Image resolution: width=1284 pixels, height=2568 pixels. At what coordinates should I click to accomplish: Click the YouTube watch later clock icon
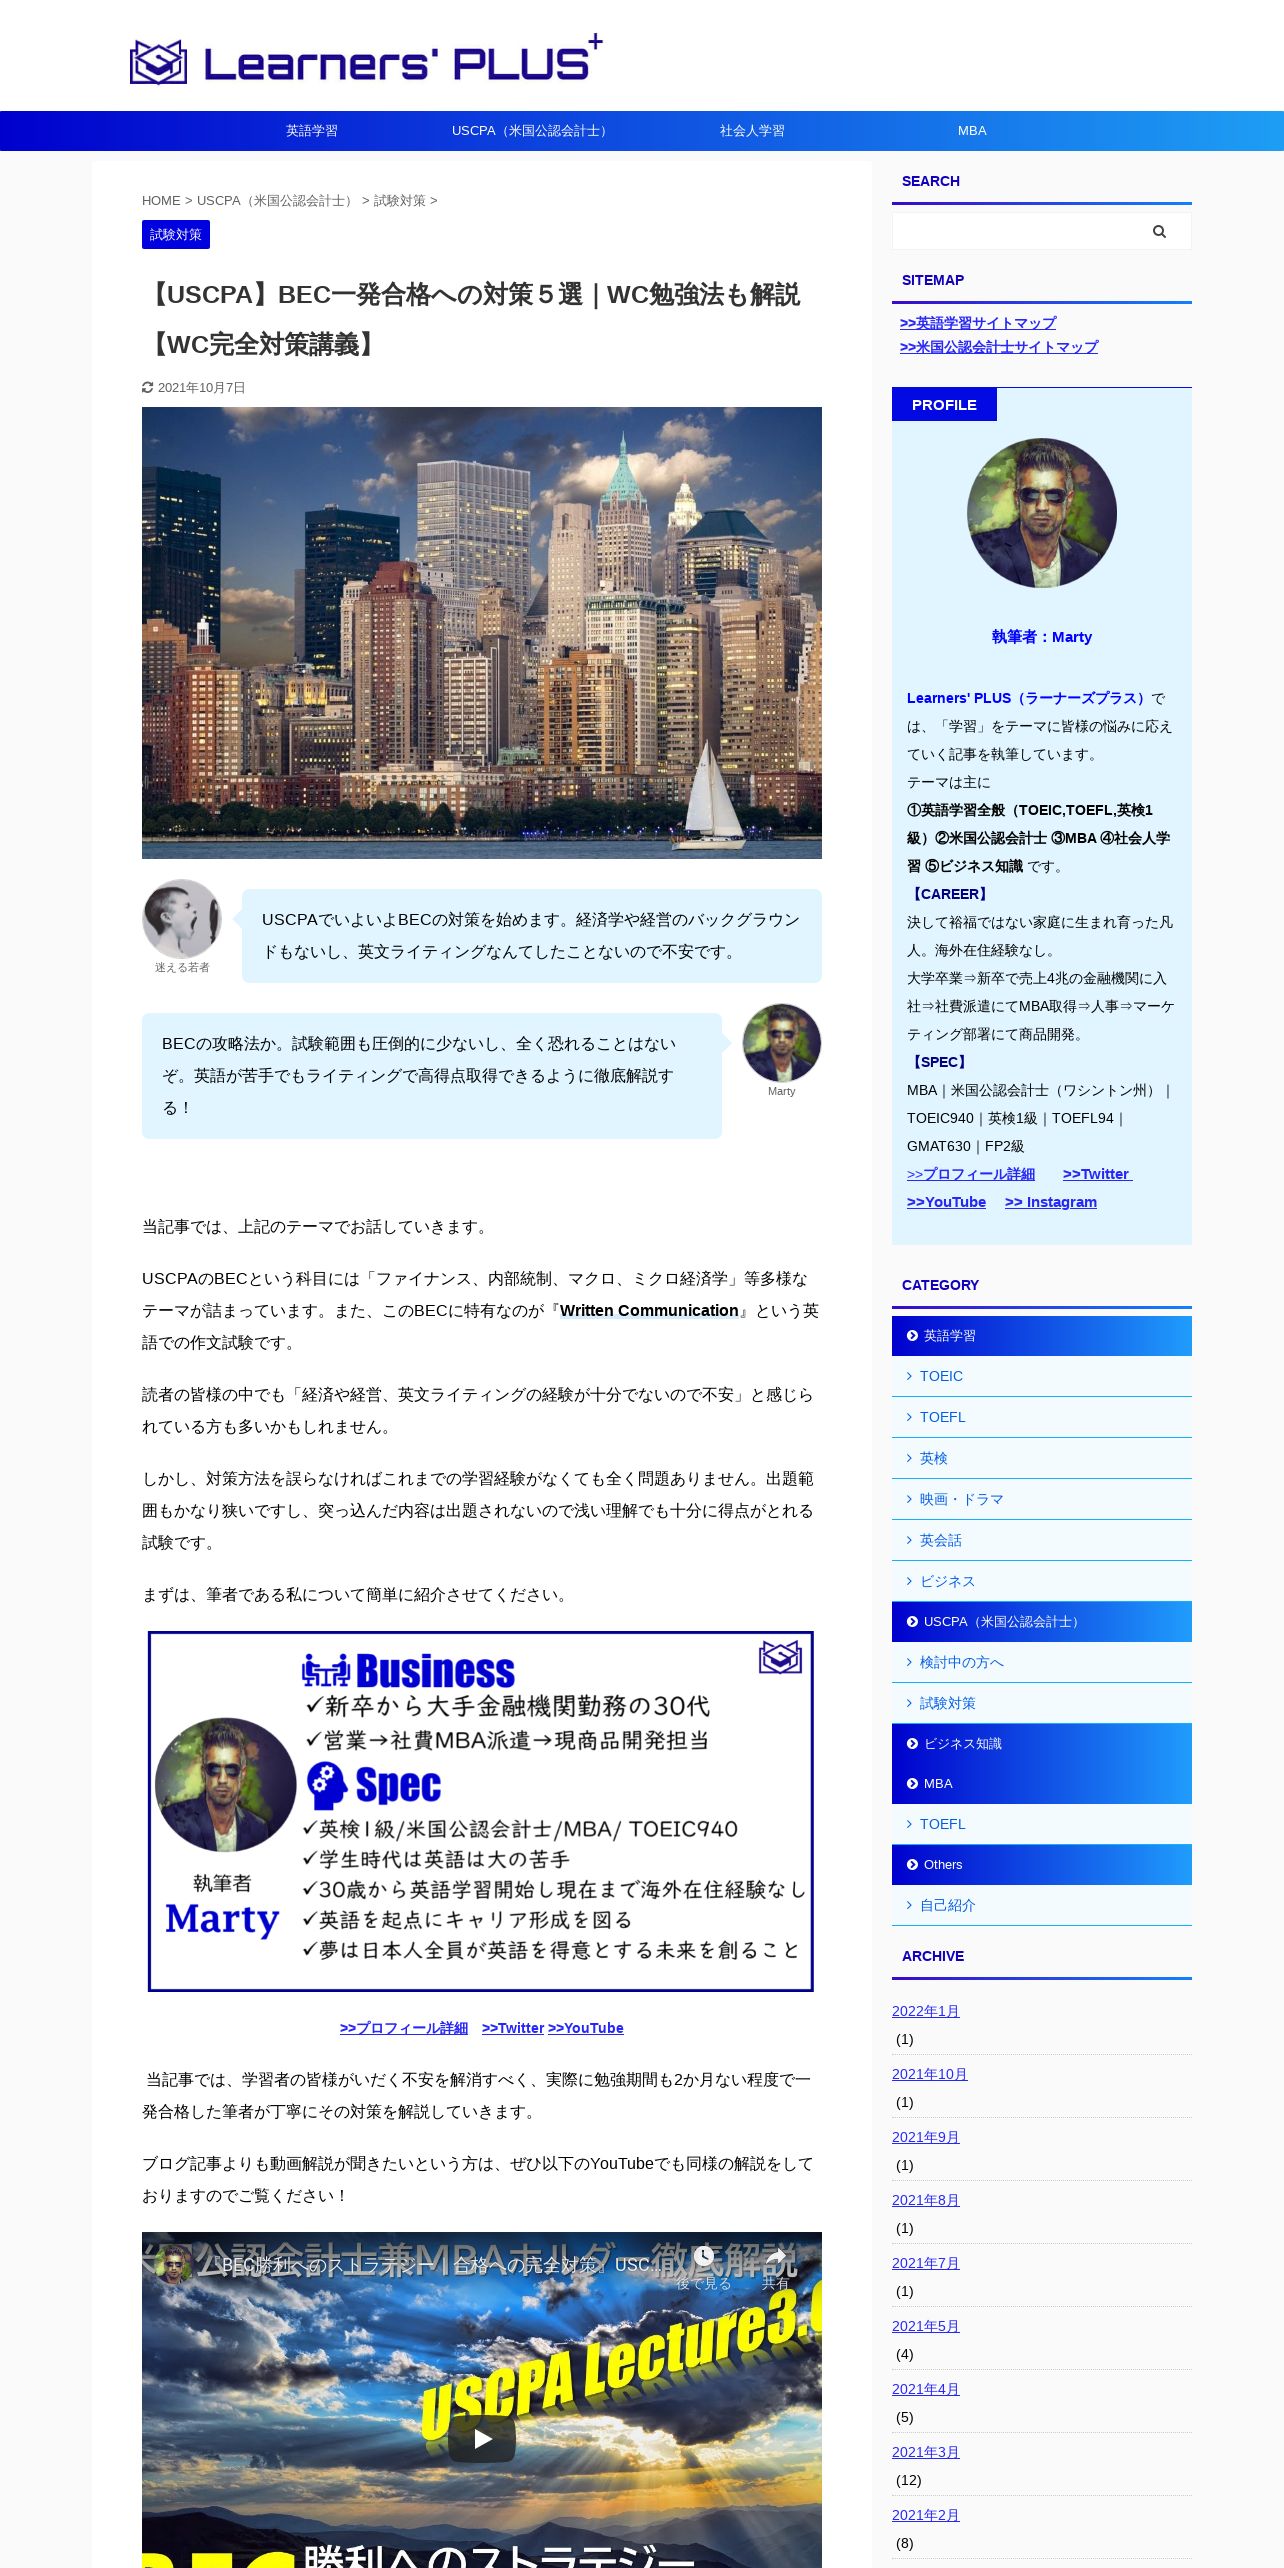click(704, 2256)
